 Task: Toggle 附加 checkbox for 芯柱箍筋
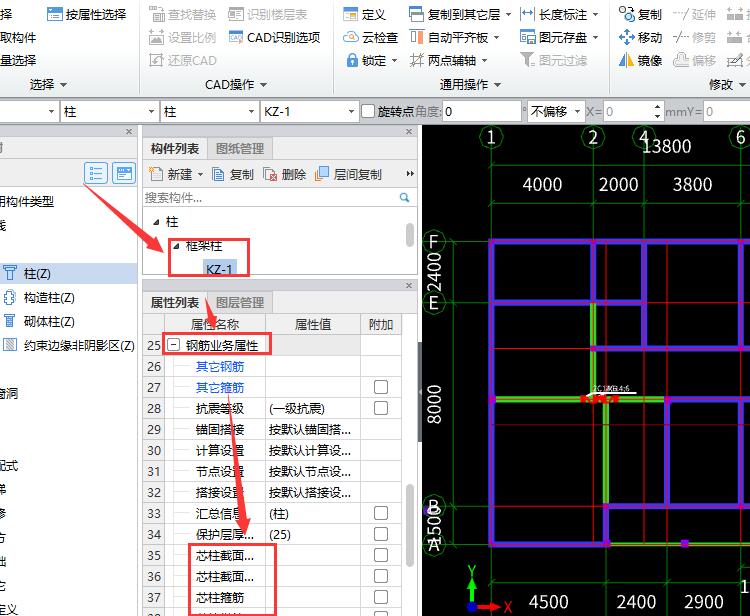(381, 597)
